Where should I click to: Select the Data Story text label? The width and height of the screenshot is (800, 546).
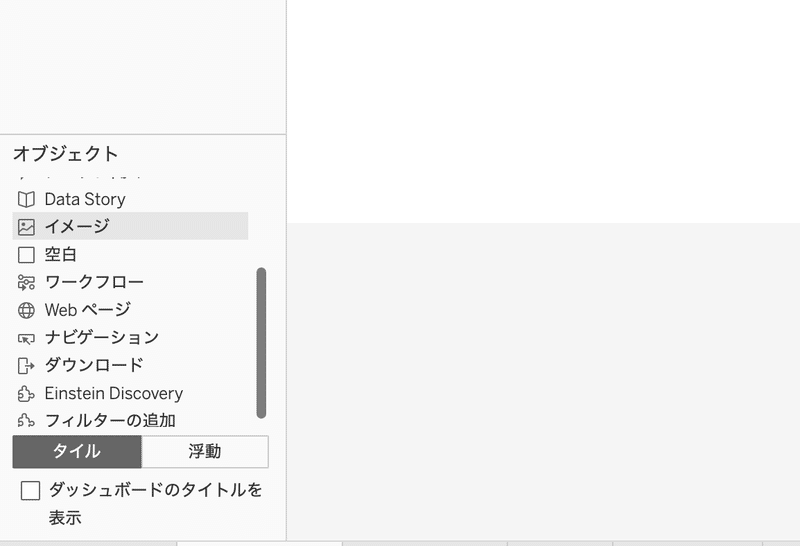click(85, 199)
